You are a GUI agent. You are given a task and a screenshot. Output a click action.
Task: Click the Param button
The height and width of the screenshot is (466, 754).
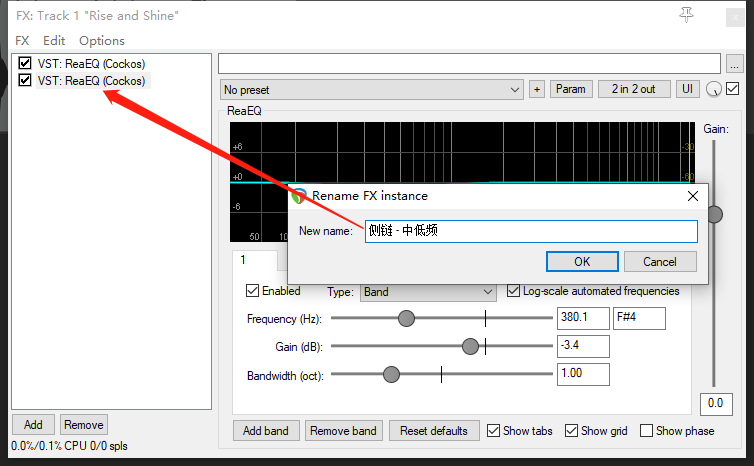tap(571, 89)
